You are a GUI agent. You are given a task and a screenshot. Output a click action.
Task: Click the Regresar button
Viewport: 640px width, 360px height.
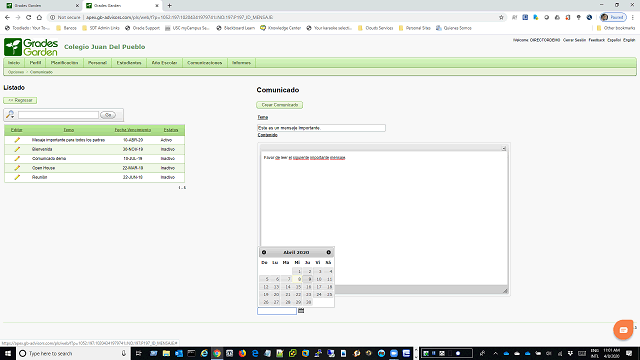(x=20, y=100)
